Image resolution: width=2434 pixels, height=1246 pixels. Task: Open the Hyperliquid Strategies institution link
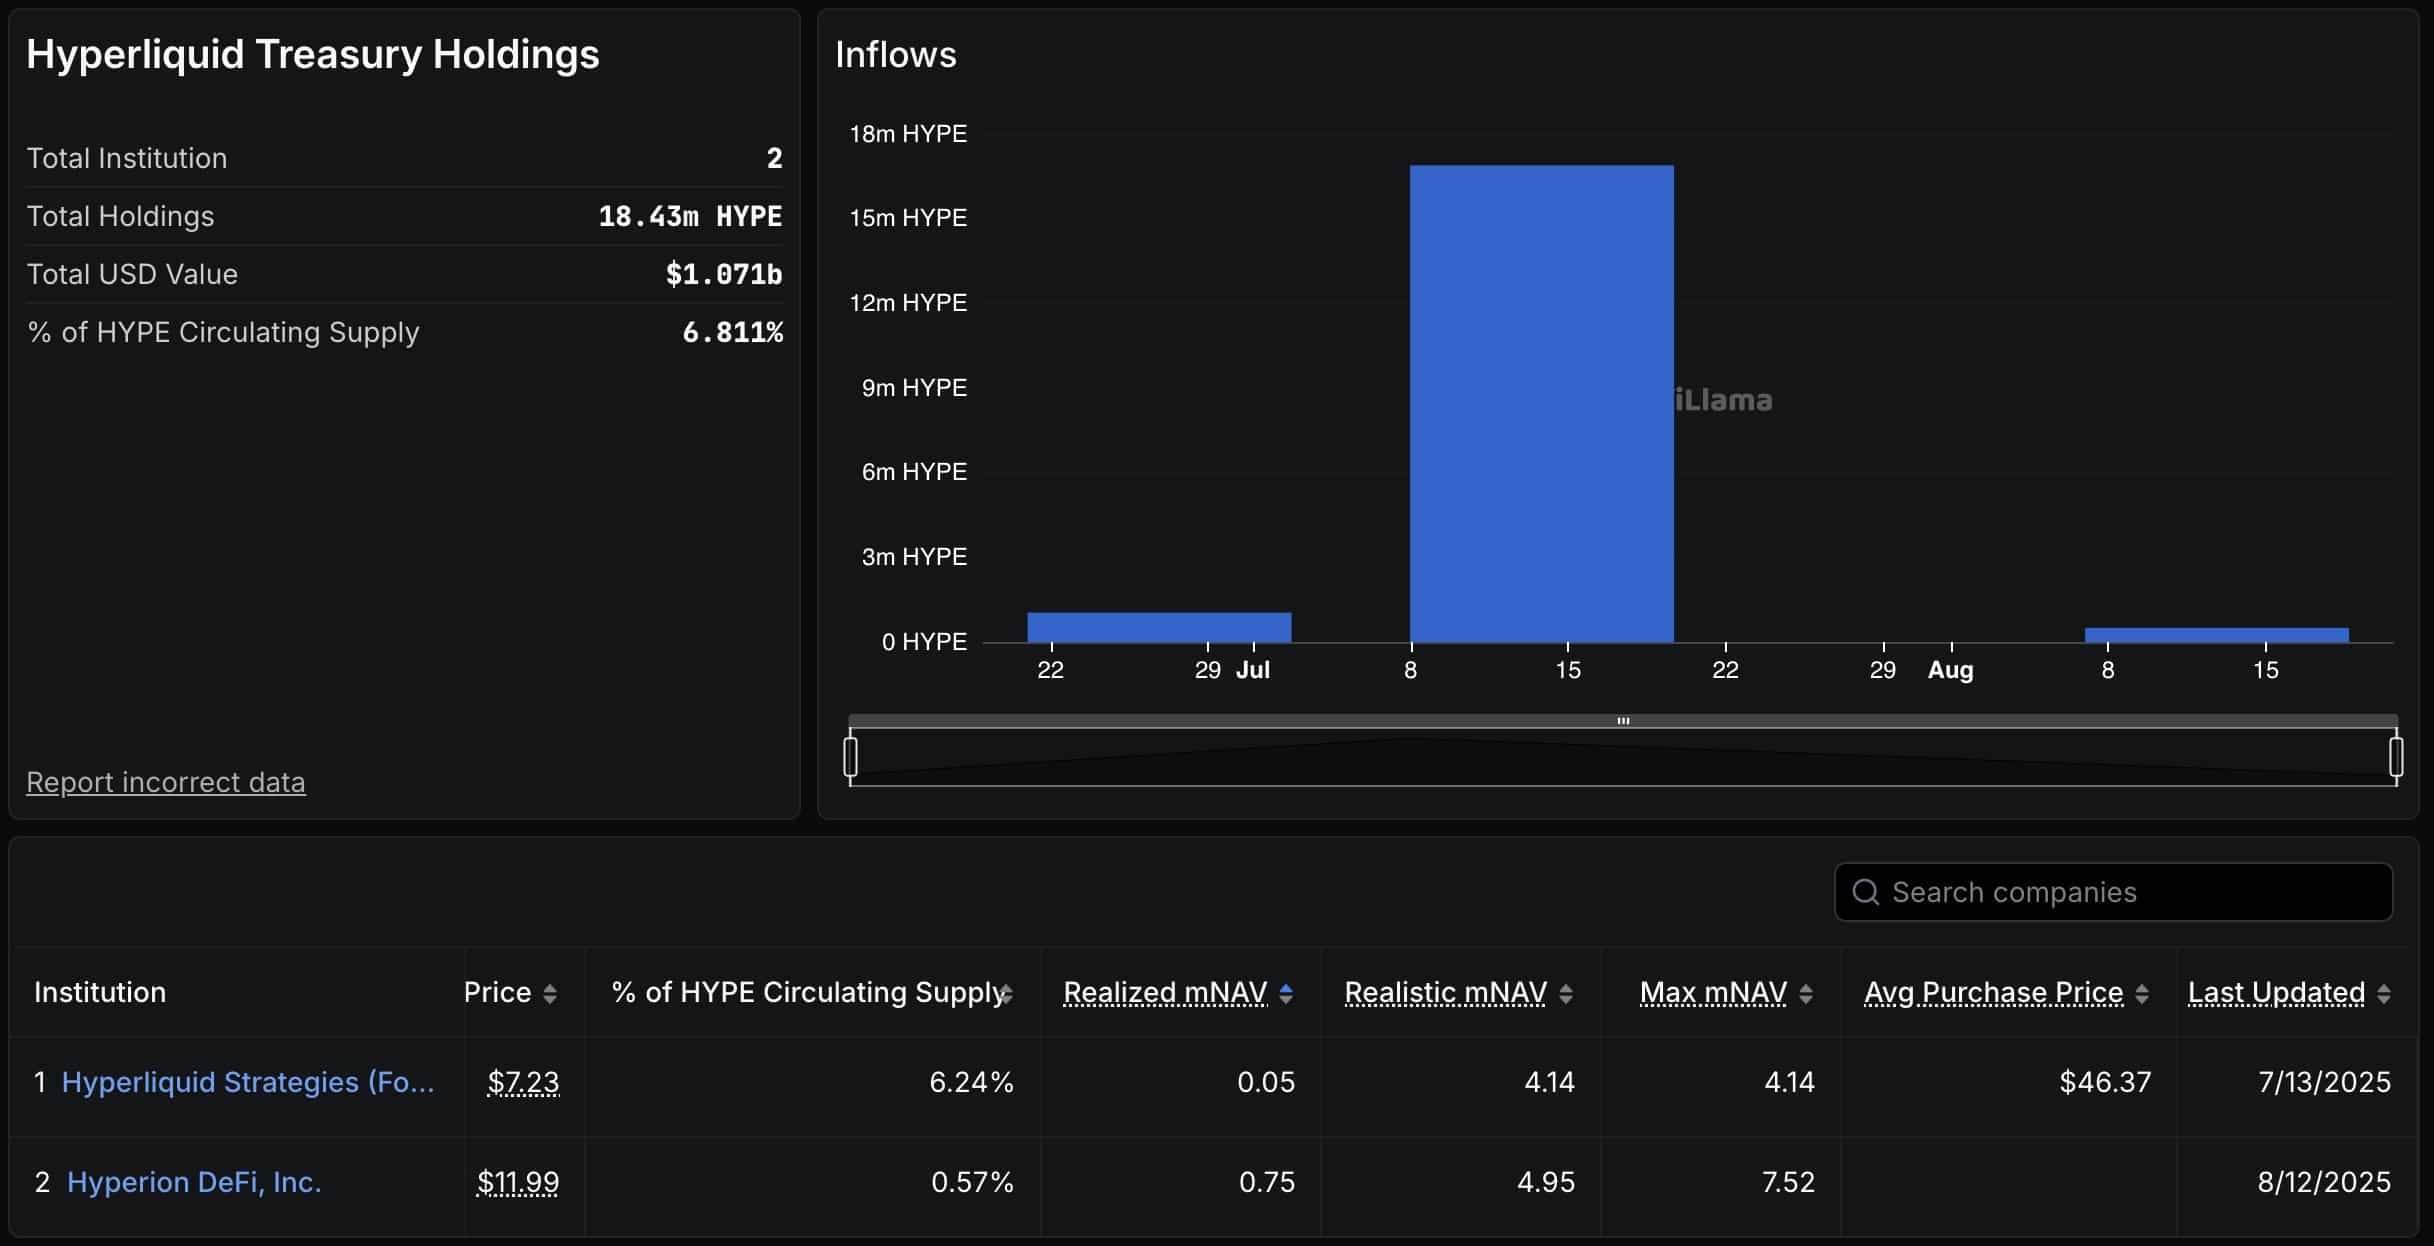pyautogui.click(x=248, y=1082)
